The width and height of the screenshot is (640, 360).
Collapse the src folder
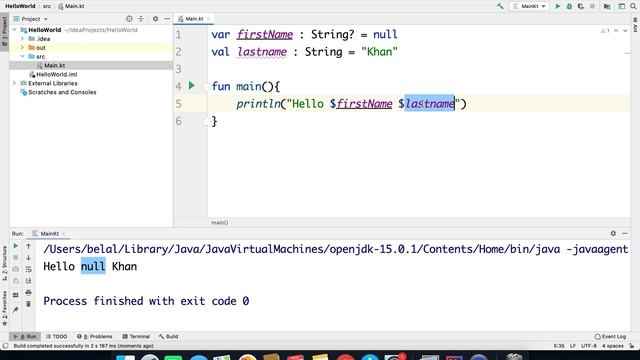coord(22,56)
